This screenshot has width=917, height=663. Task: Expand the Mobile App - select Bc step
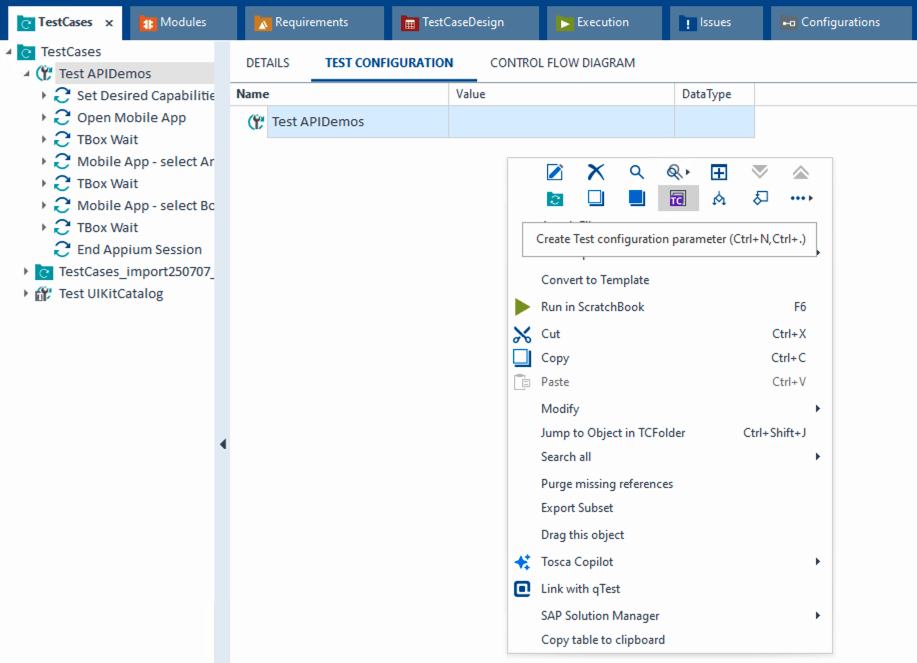tap(44, 205)
